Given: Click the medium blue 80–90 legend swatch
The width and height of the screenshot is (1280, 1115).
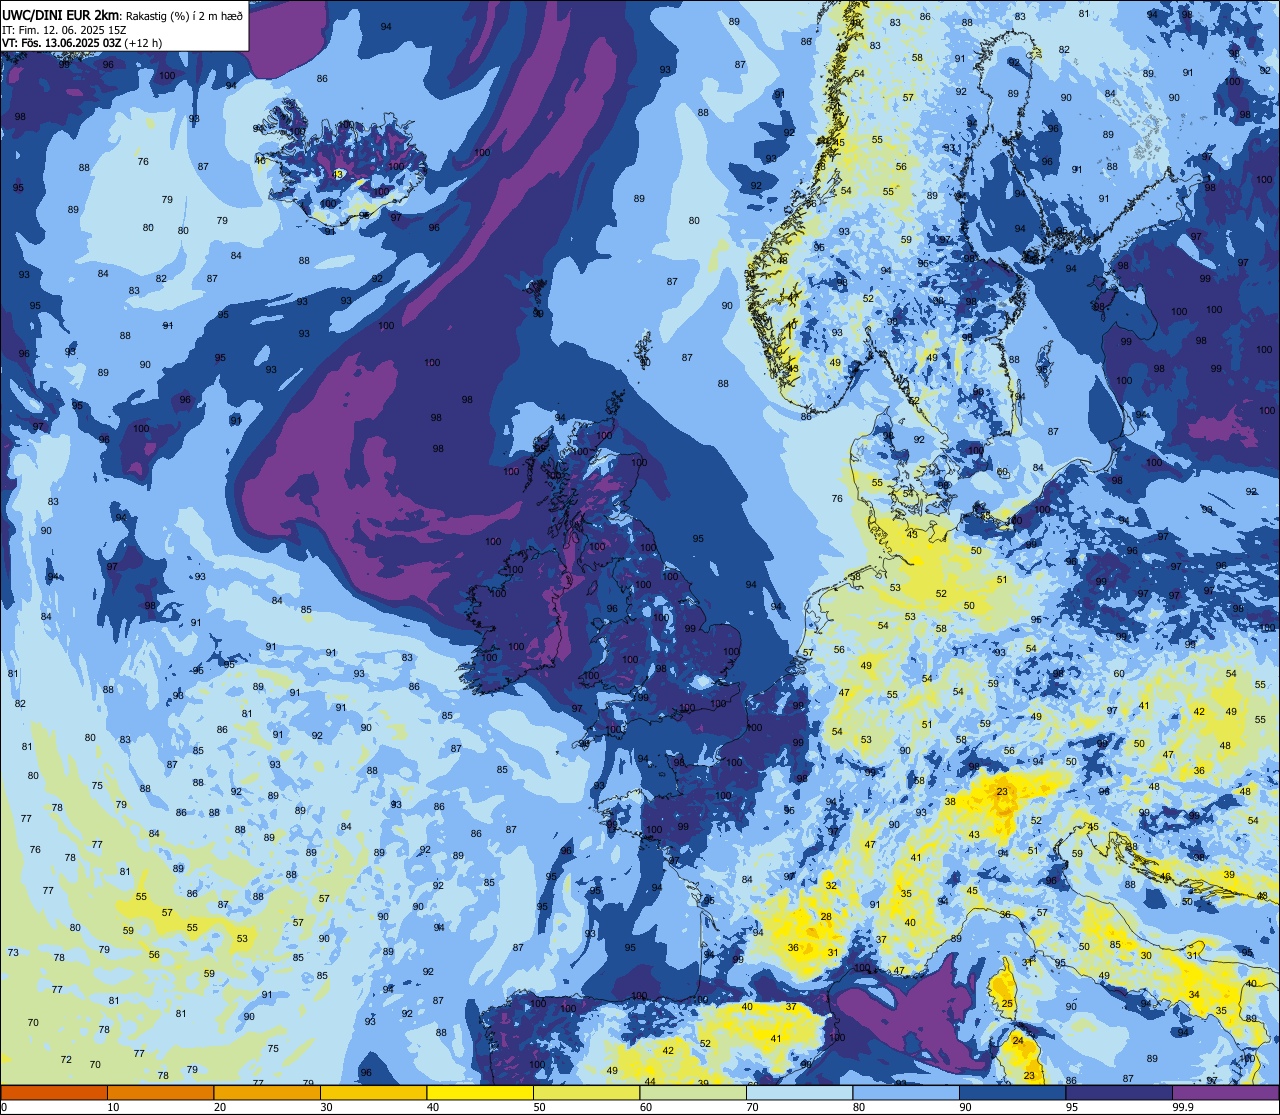Looking at the screenshot, I should coord(906,1093).
